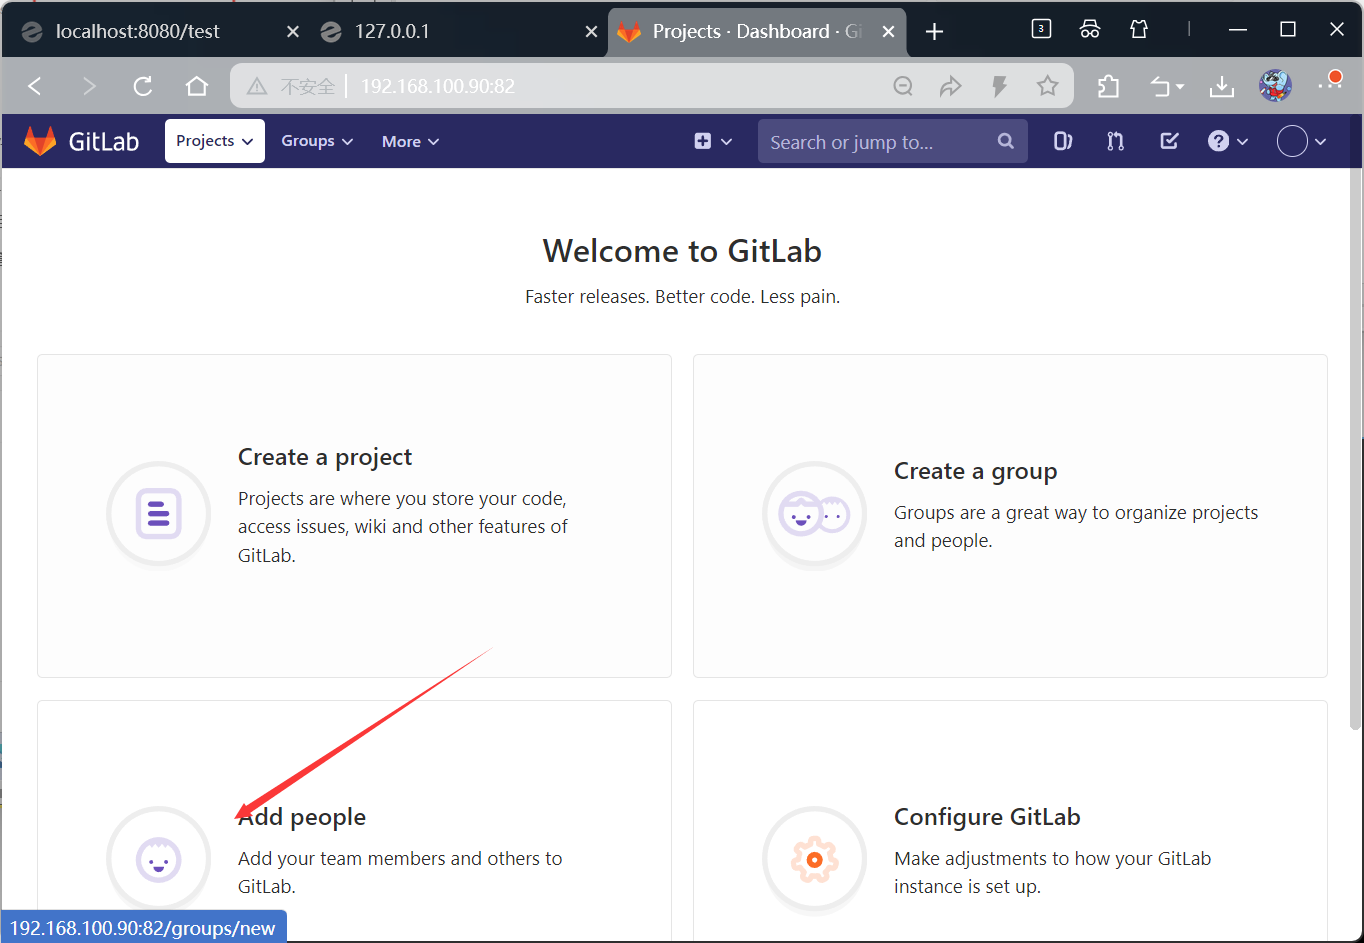
Task: Go back to the previous page
Action: [x=35, y=86]
